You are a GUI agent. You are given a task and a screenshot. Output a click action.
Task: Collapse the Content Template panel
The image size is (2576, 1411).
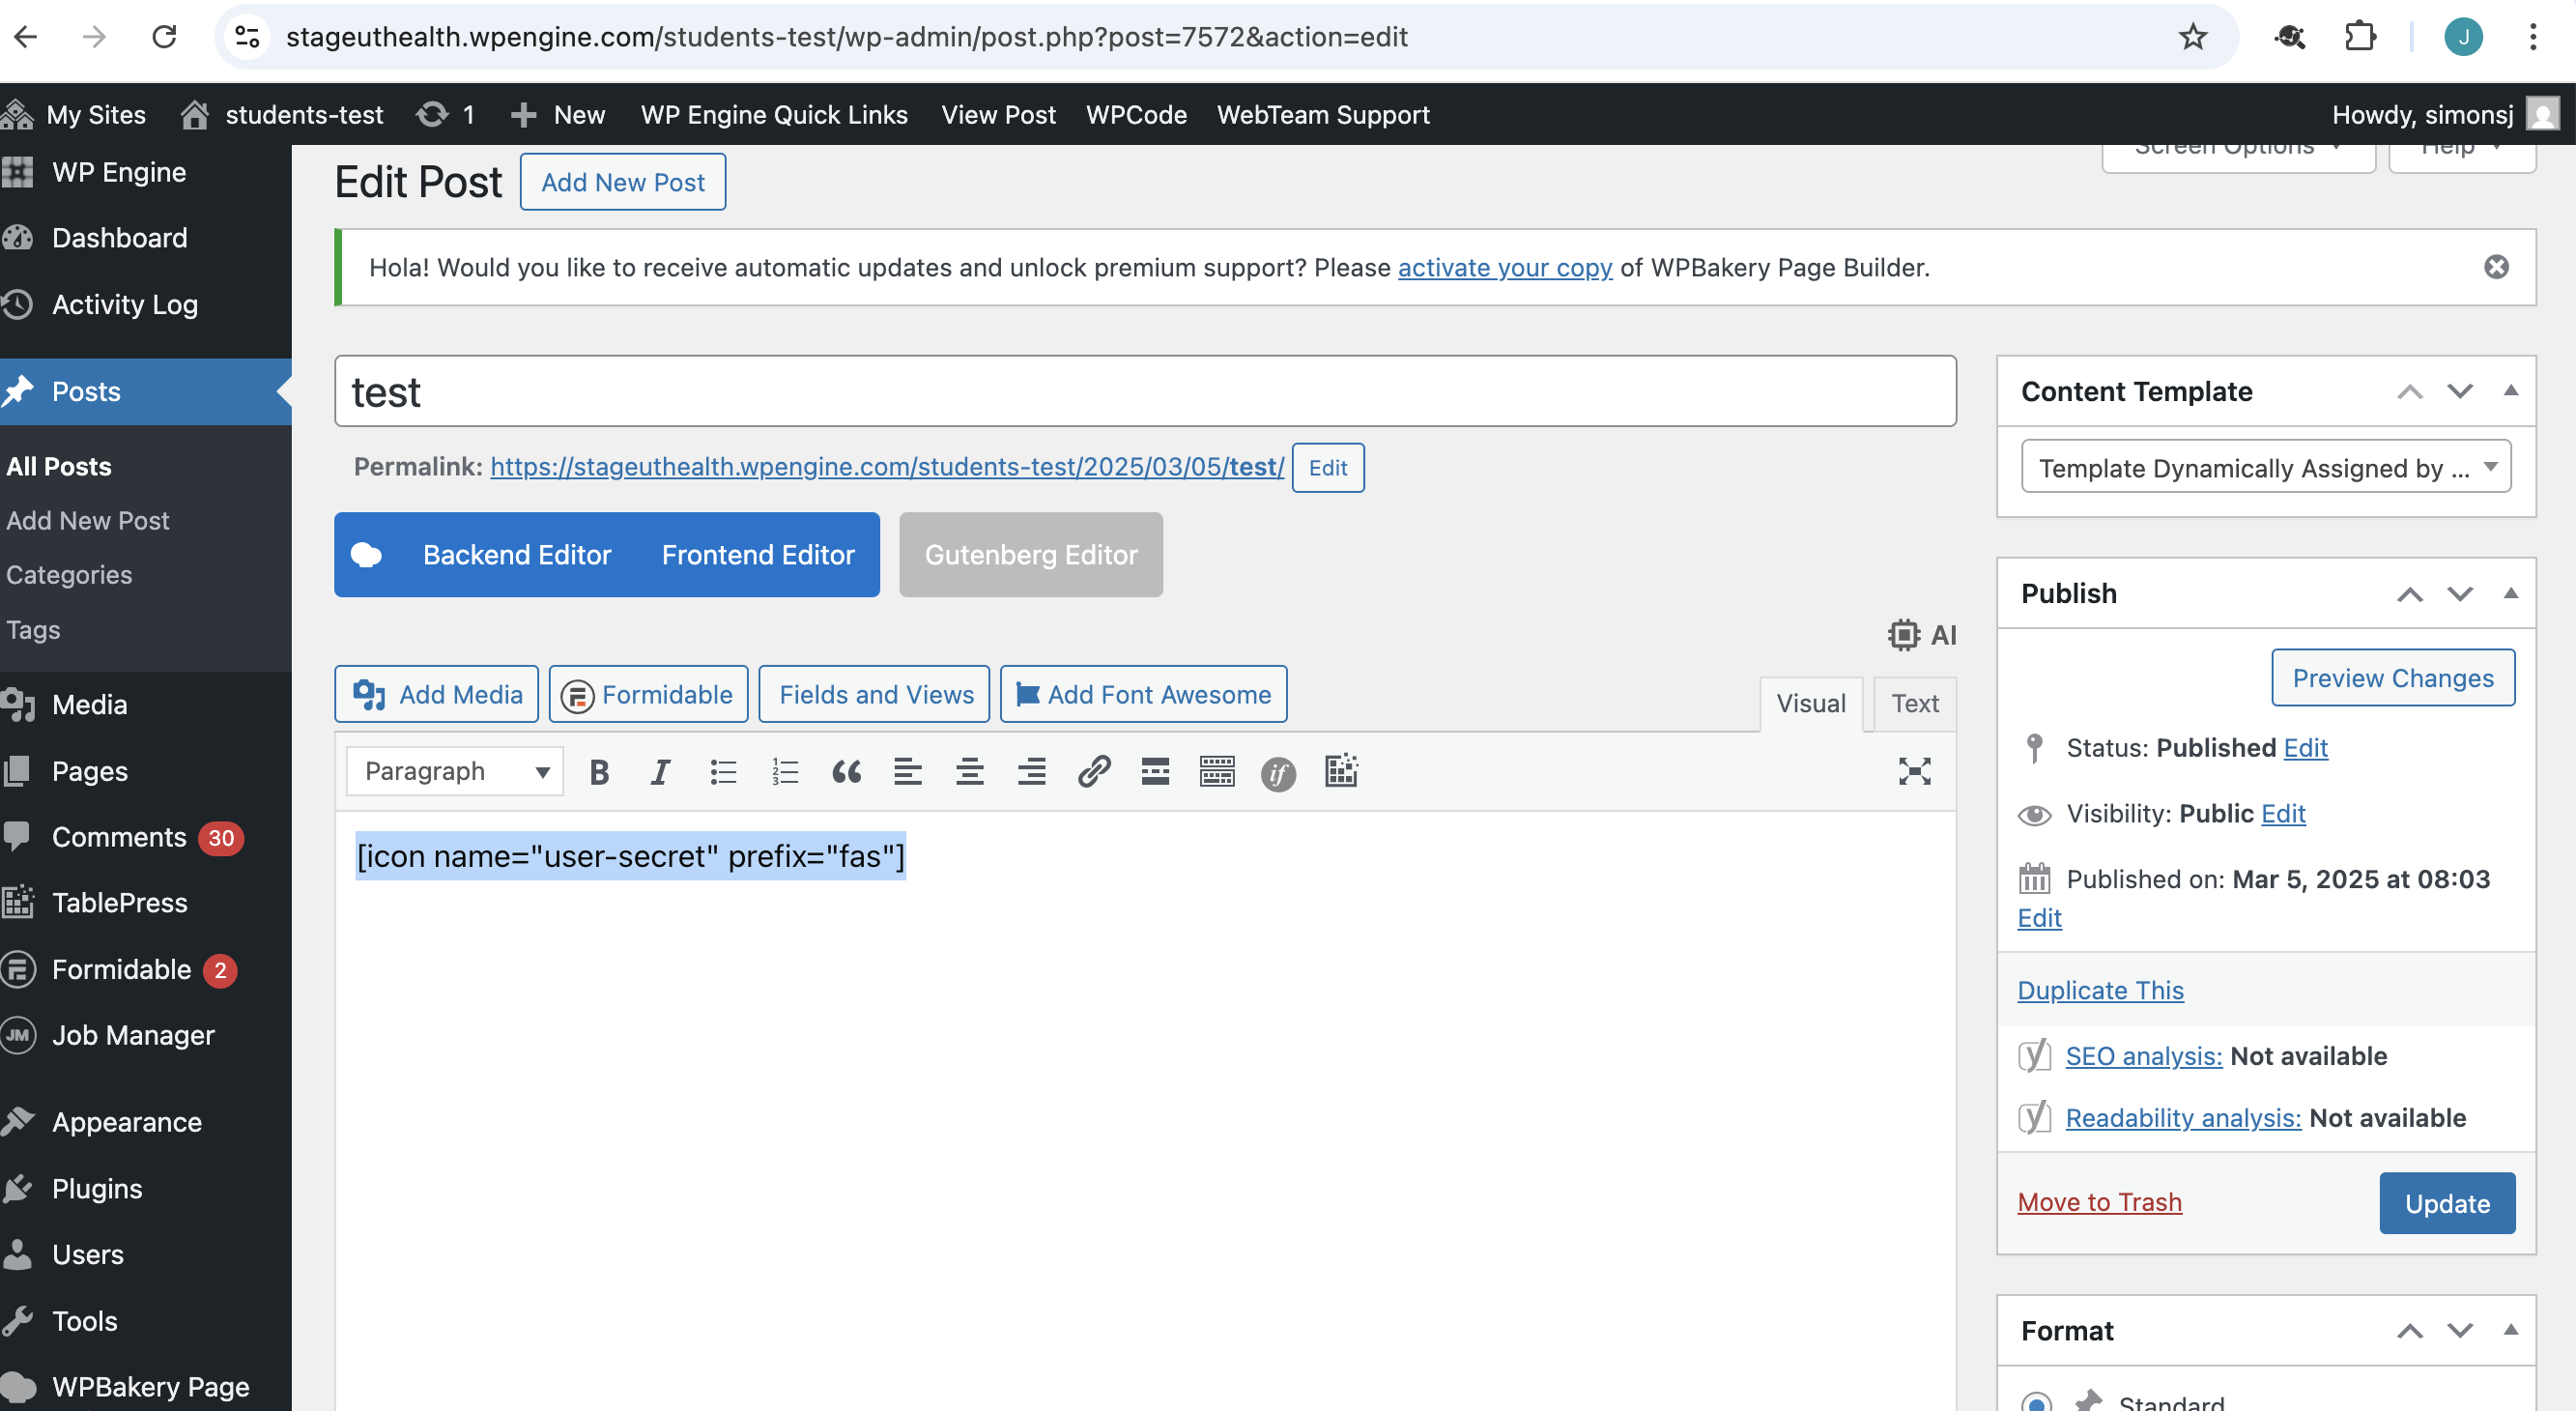pos(2510,391)
